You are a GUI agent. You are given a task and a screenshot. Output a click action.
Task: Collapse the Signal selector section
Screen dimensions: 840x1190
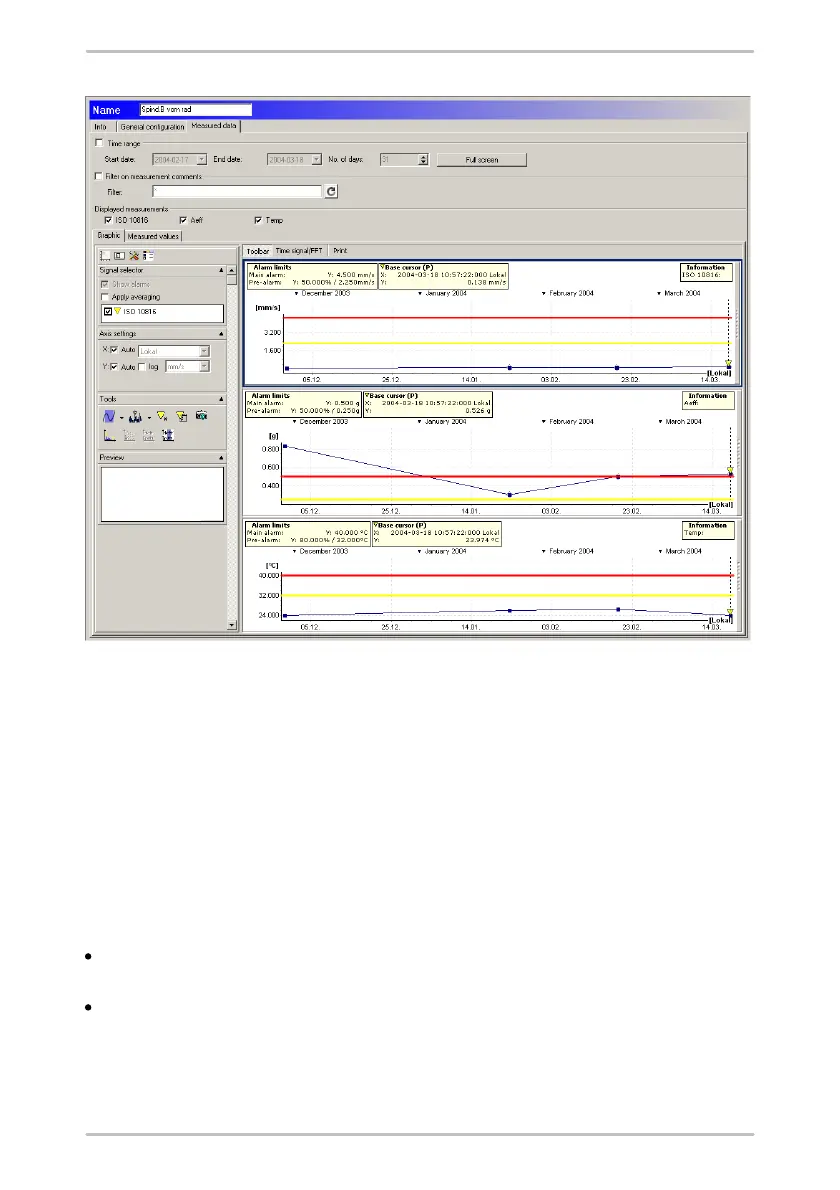(x=219, y=270)
